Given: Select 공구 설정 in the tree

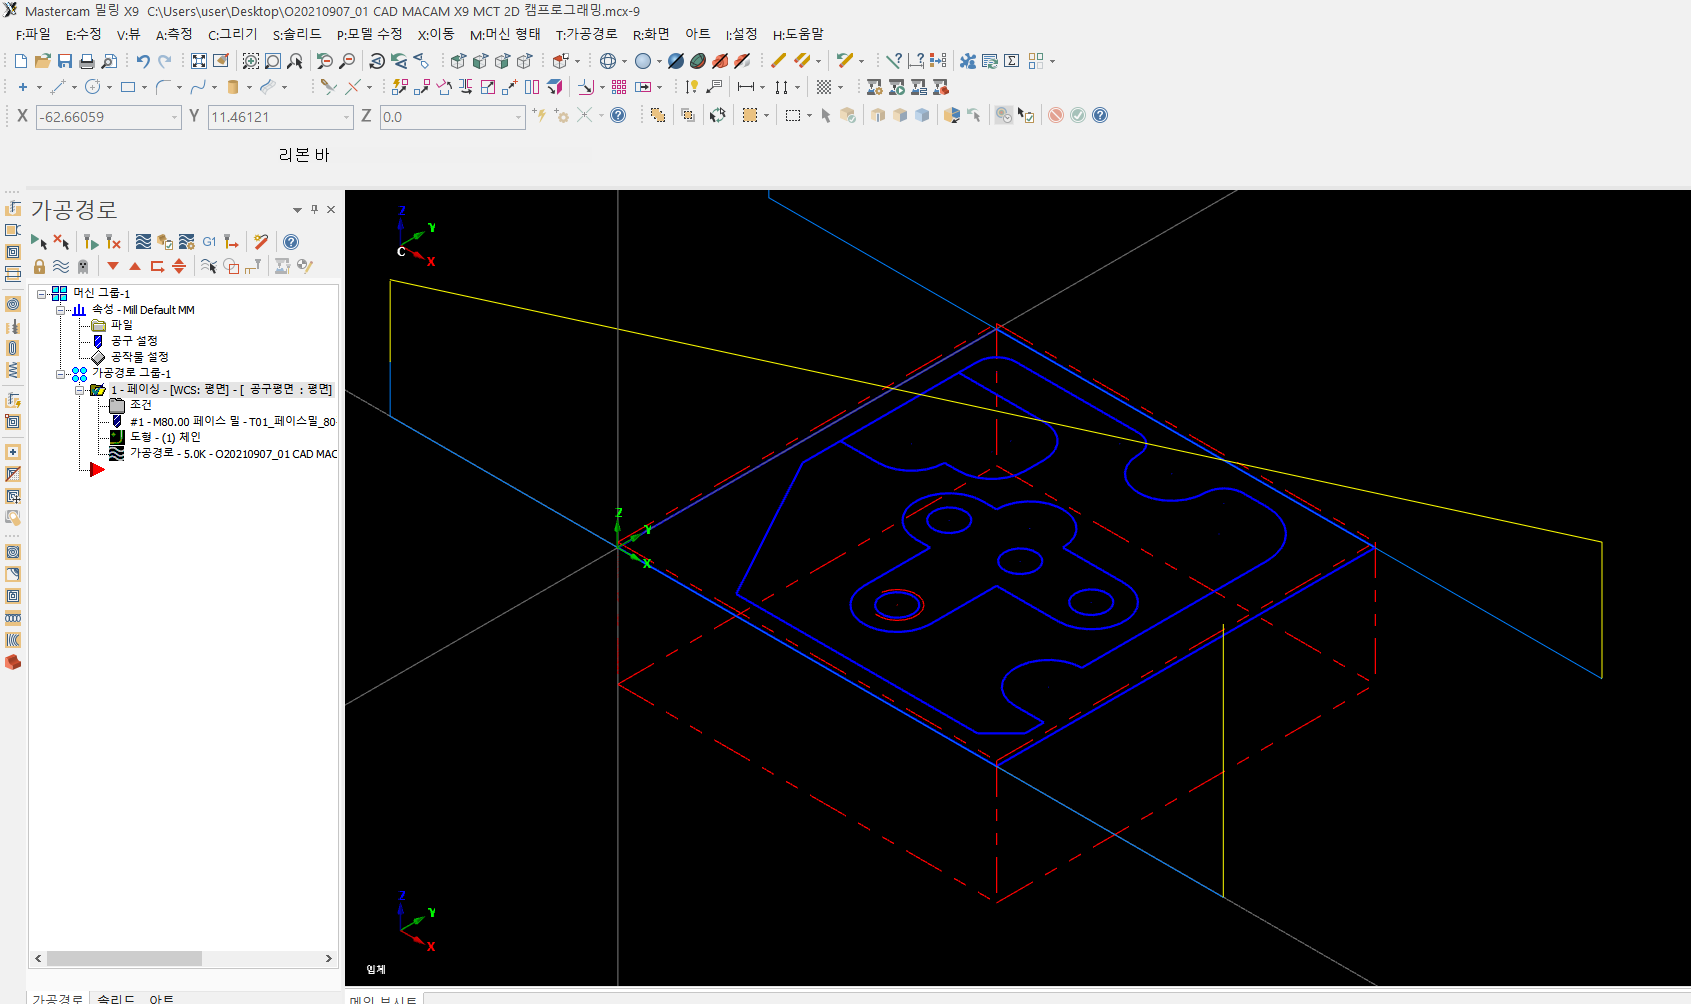Looking at the screenshot, I should [x=134, y=341].
